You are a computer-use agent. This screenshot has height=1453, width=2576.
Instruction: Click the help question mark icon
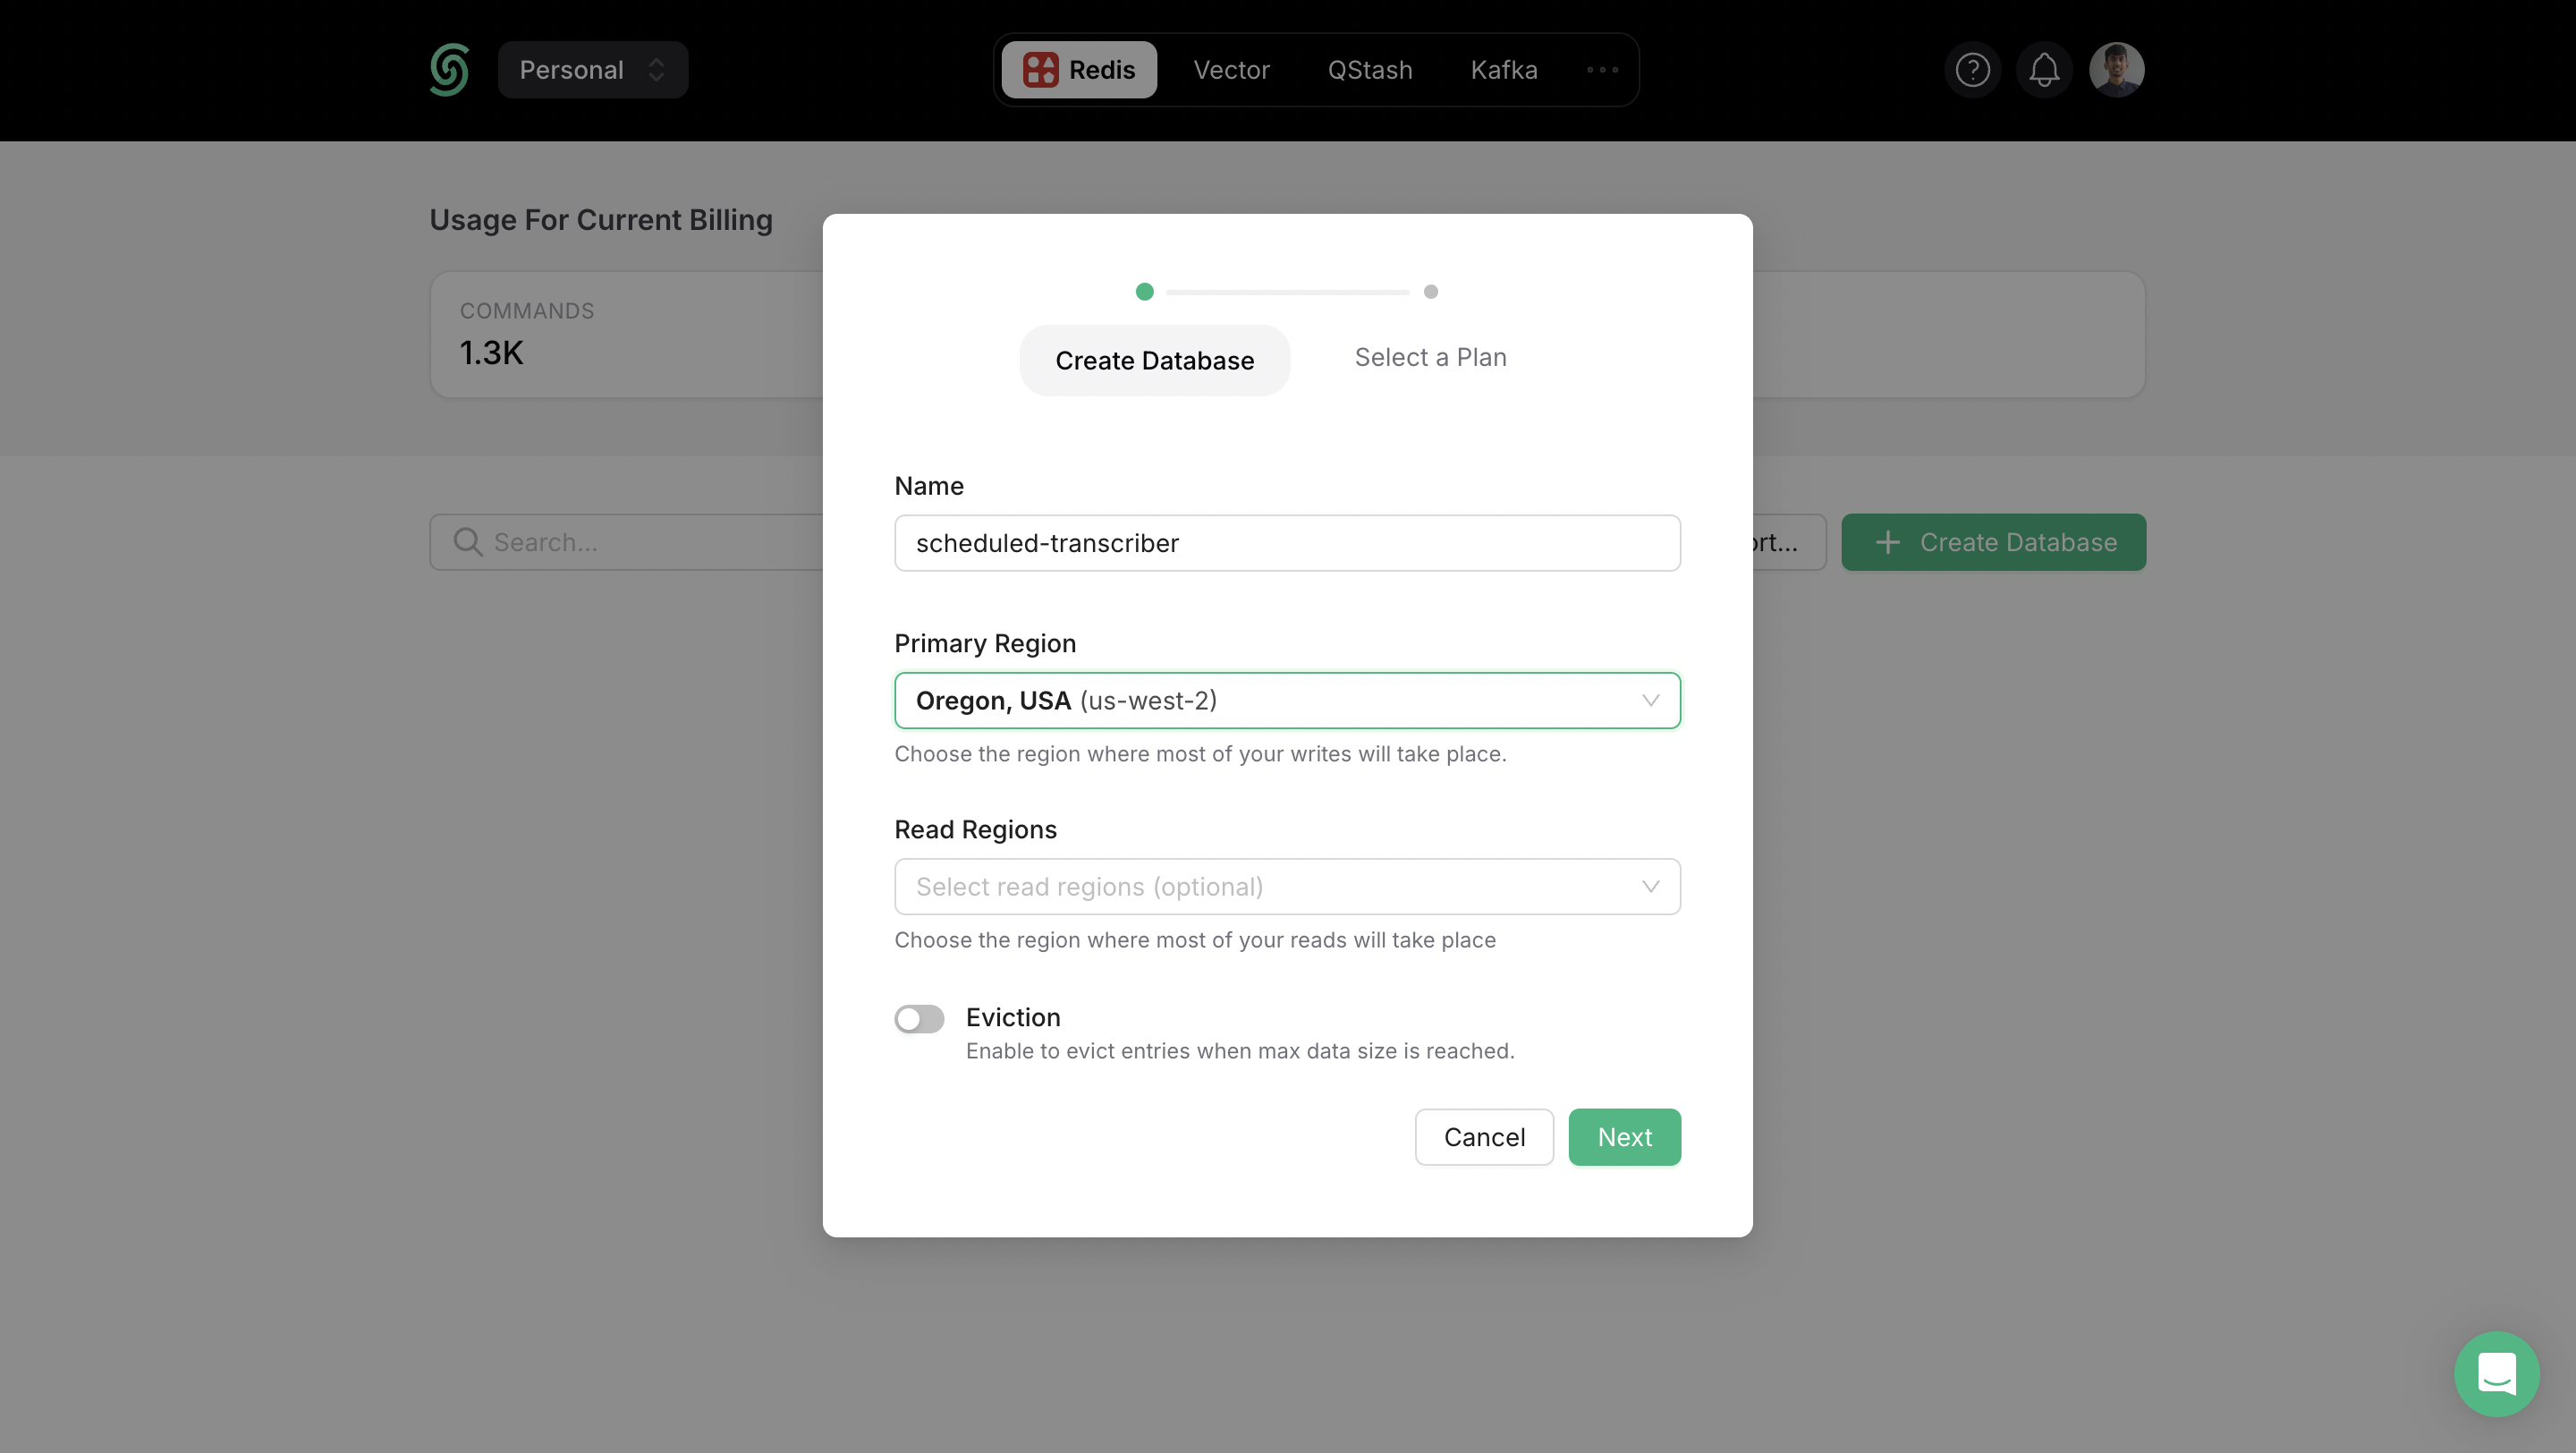(1972, 69)
